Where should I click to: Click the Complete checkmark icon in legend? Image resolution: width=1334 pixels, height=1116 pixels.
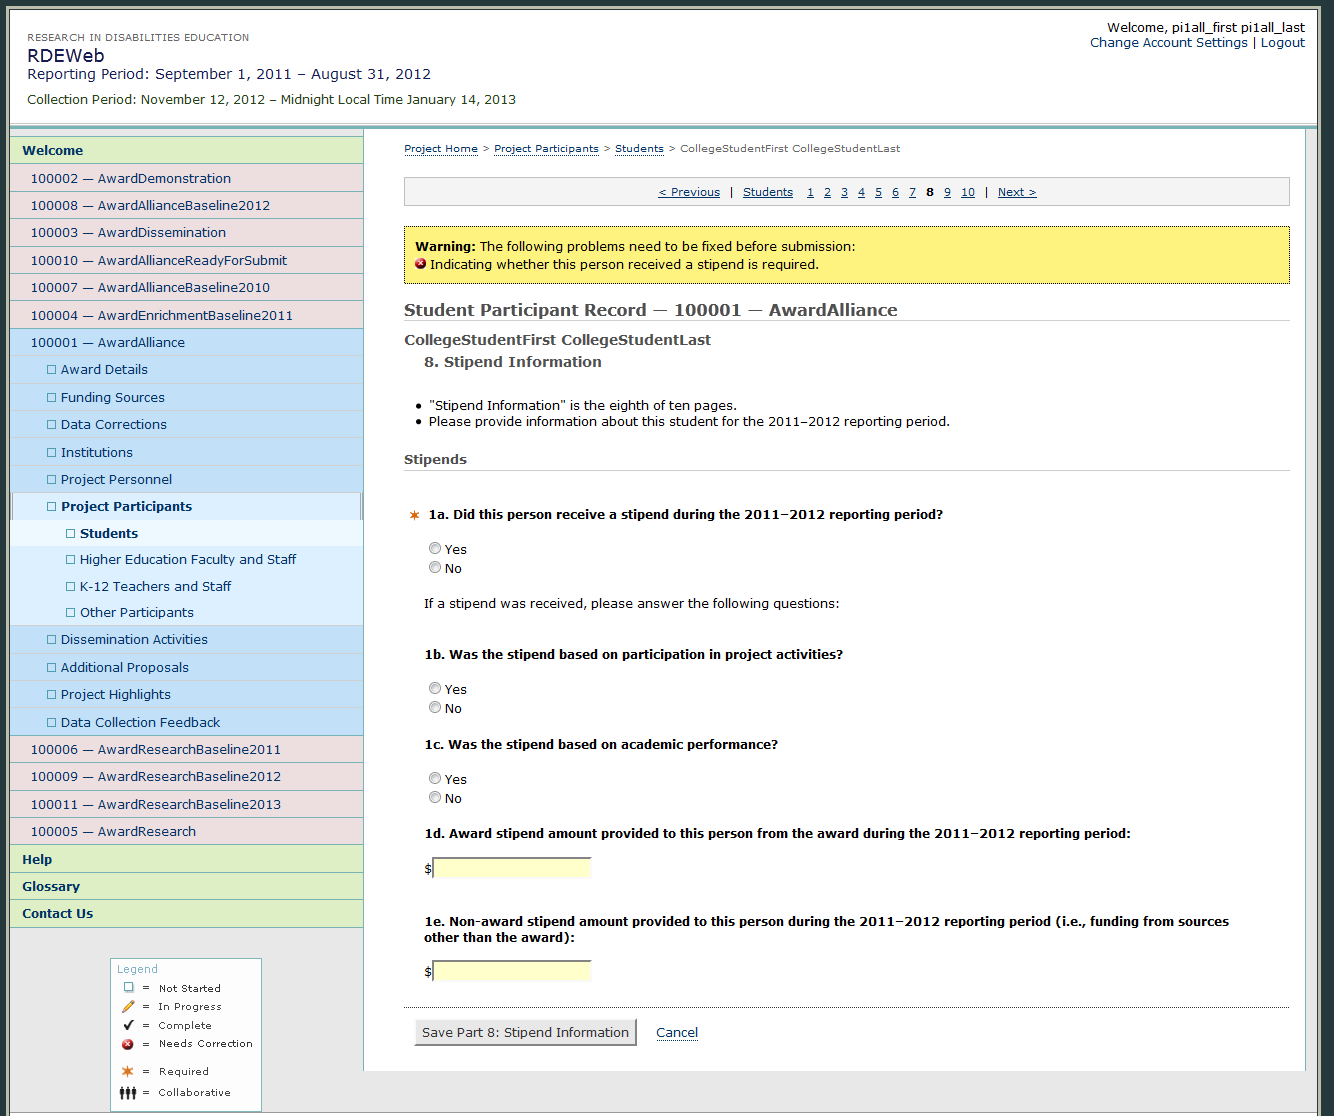(128, 1025)
